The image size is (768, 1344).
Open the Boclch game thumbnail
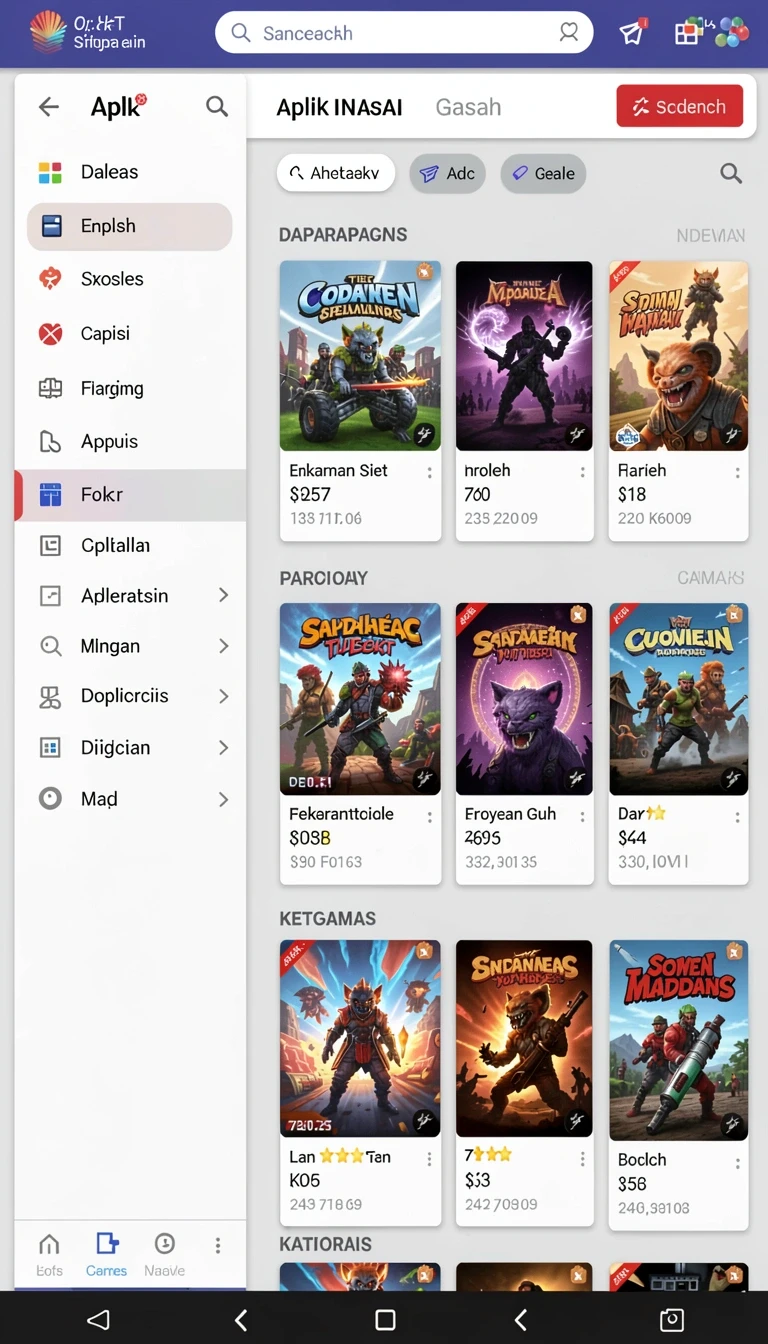tap(679, 1040)
